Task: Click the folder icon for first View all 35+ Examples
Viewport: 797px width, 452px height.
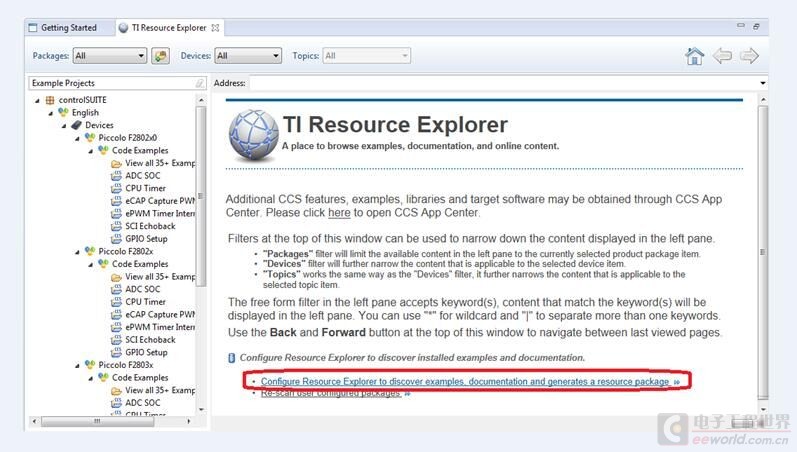Action: (116, 163)
